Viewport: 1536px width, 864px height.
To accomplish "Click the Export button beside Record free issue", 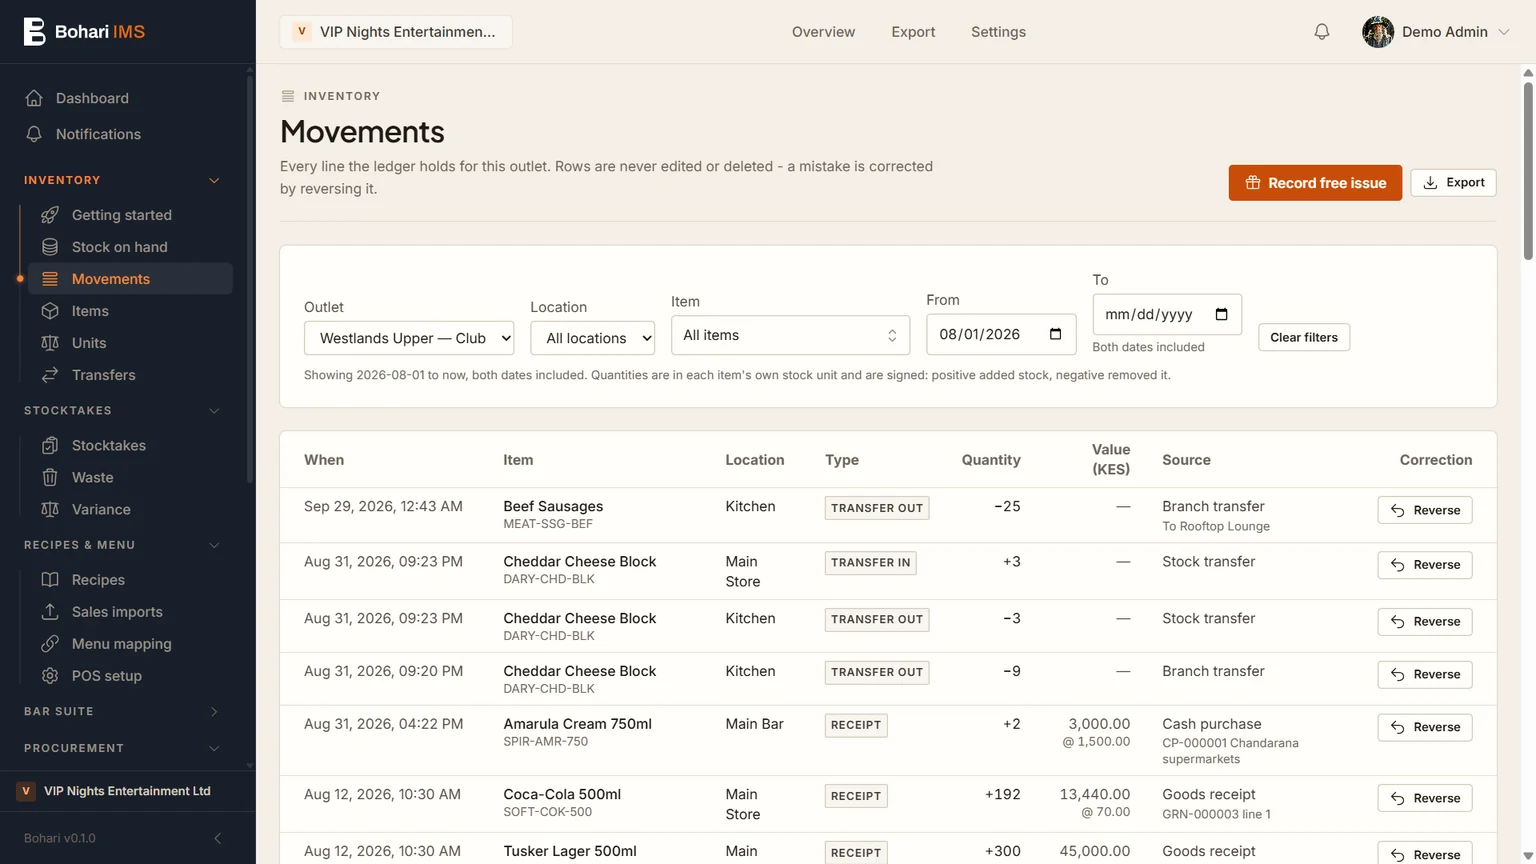I will click(x=1453, y=183).
